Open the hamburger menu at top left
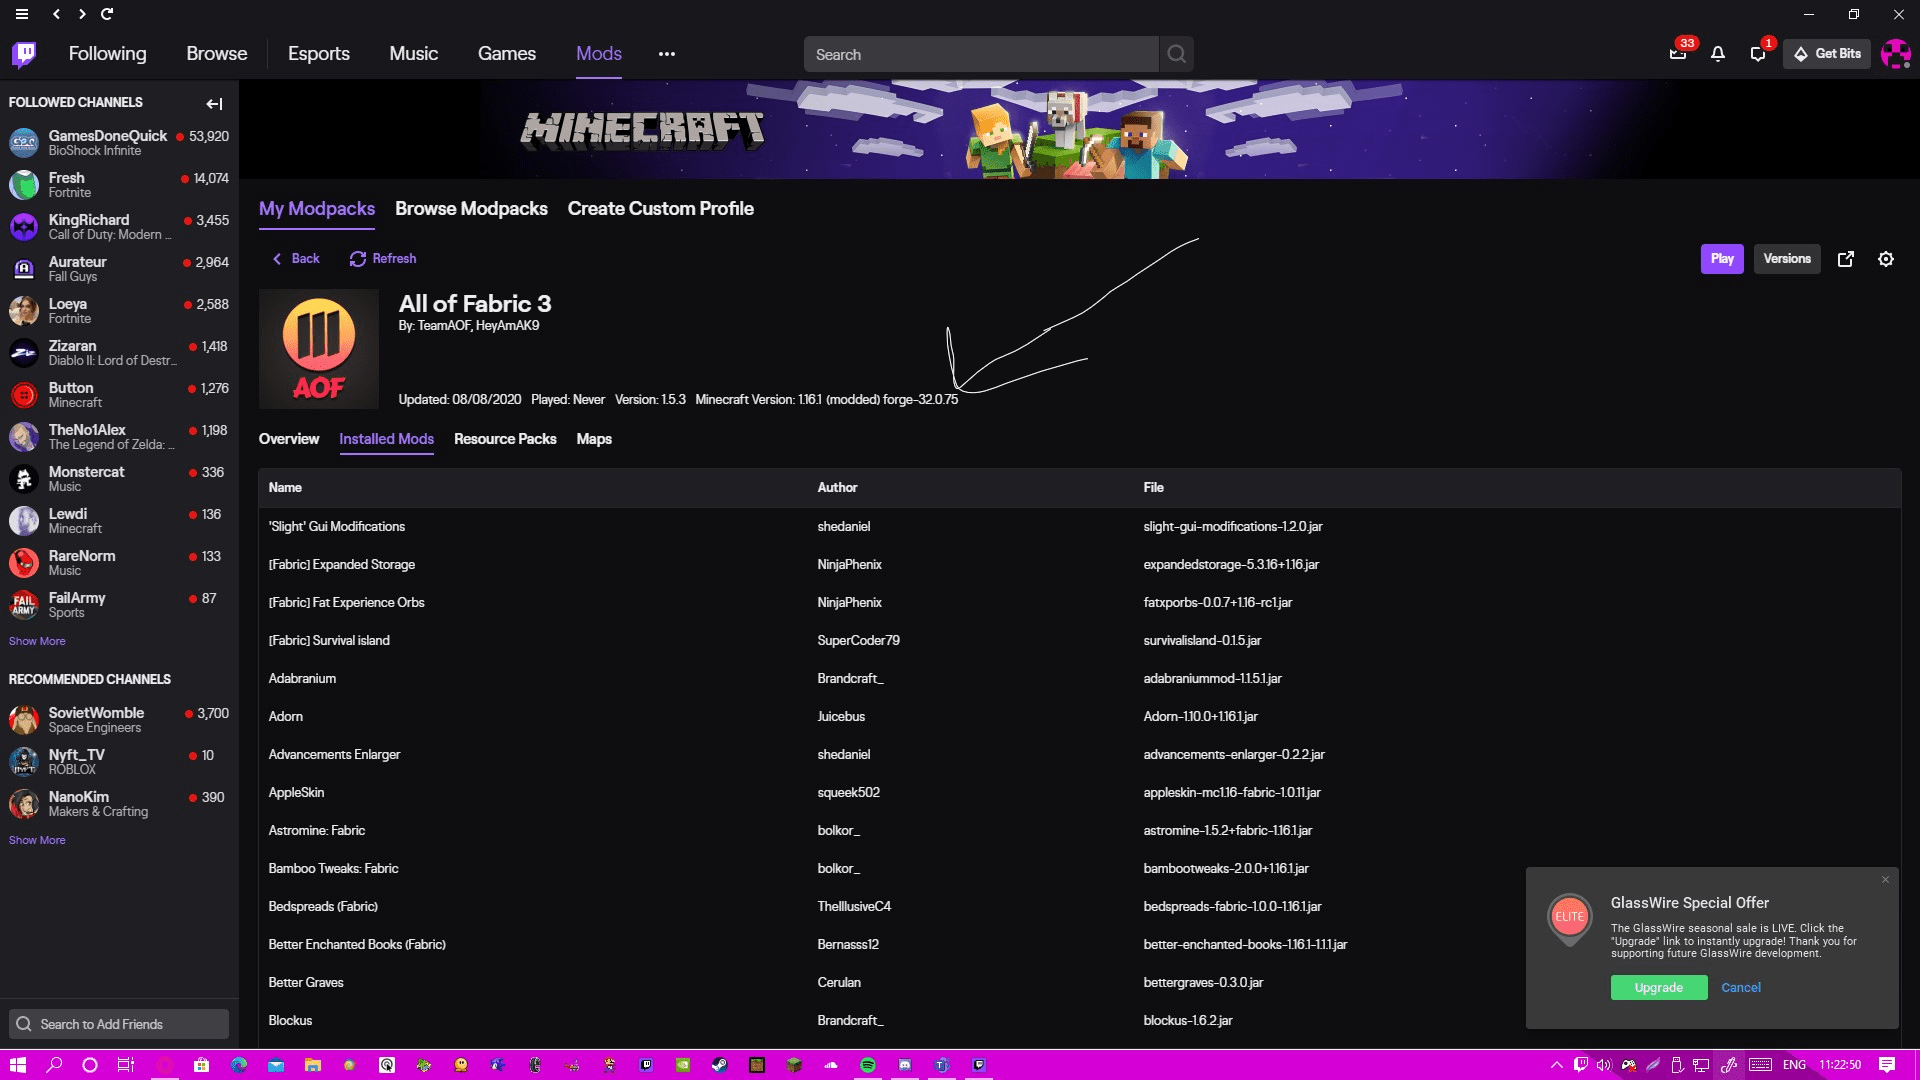The width and height of the screenshot is (1920, 1080). point(22,14)
